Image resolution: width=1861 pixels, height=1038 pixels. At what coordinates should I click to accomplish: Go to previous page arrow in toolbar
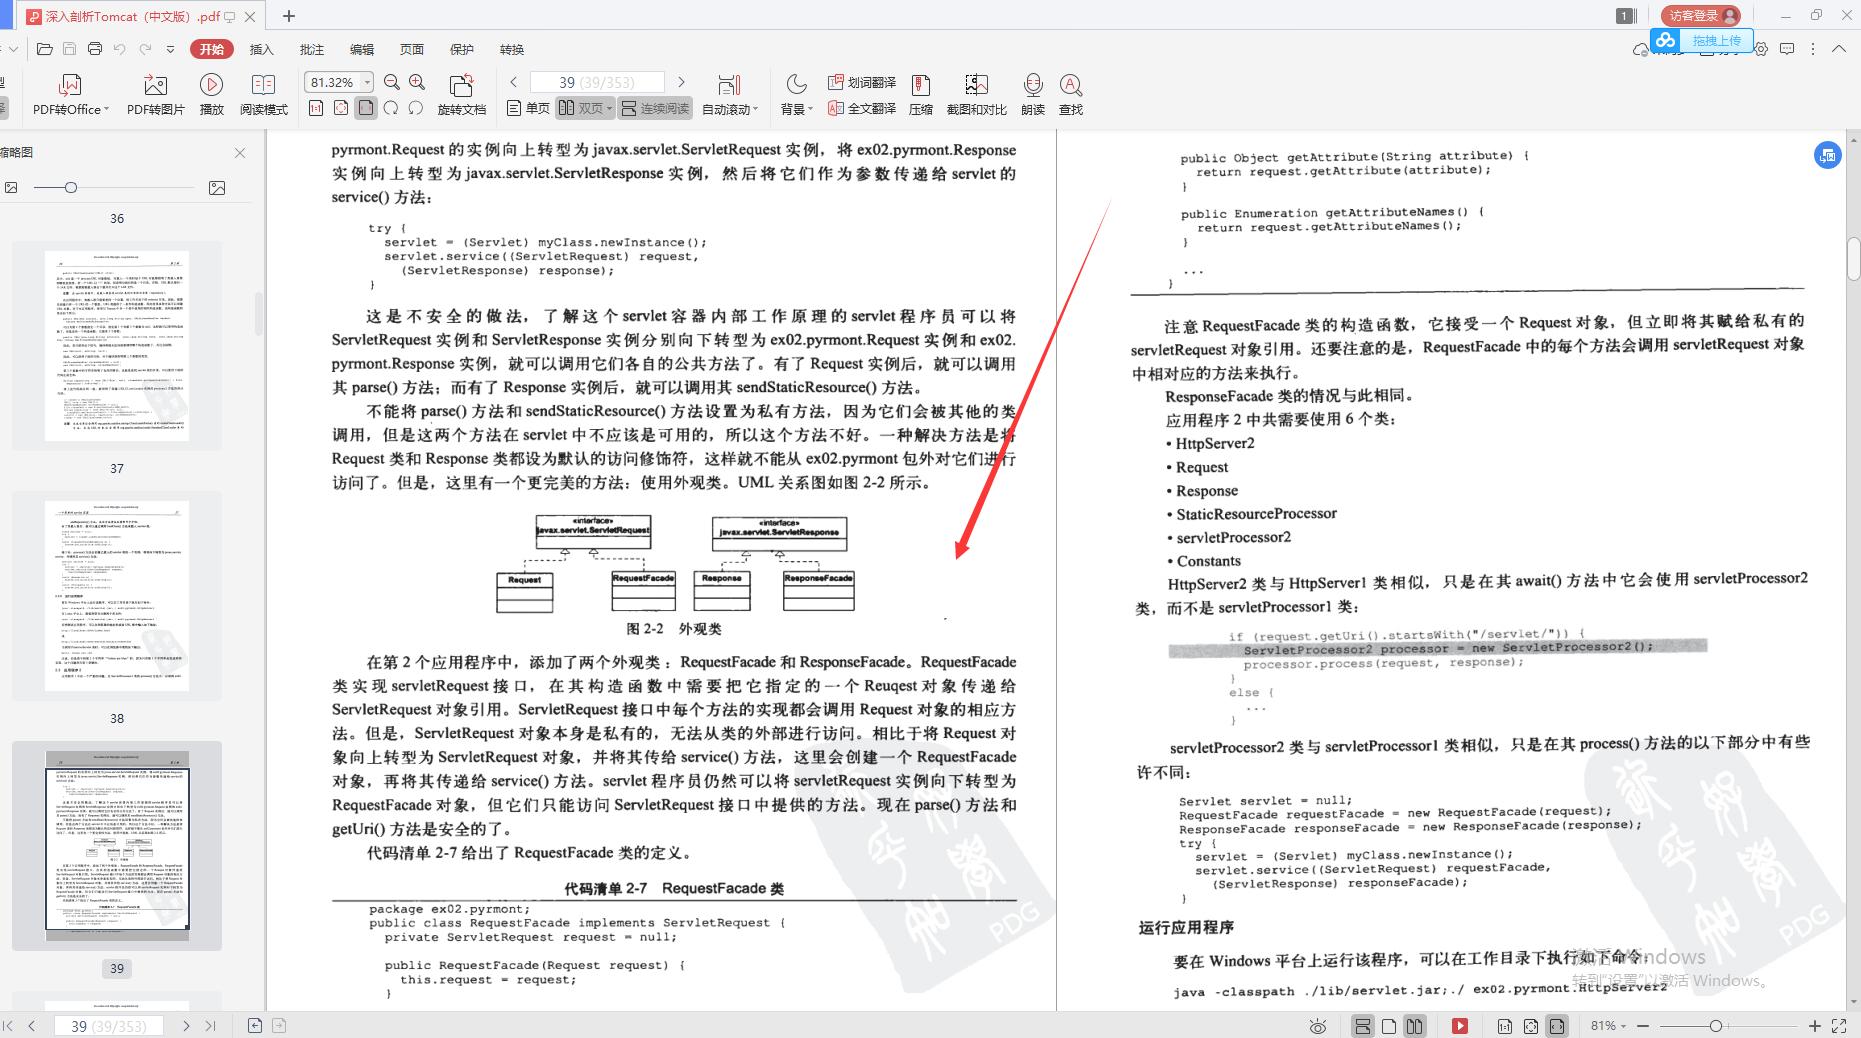pos(514,82)
